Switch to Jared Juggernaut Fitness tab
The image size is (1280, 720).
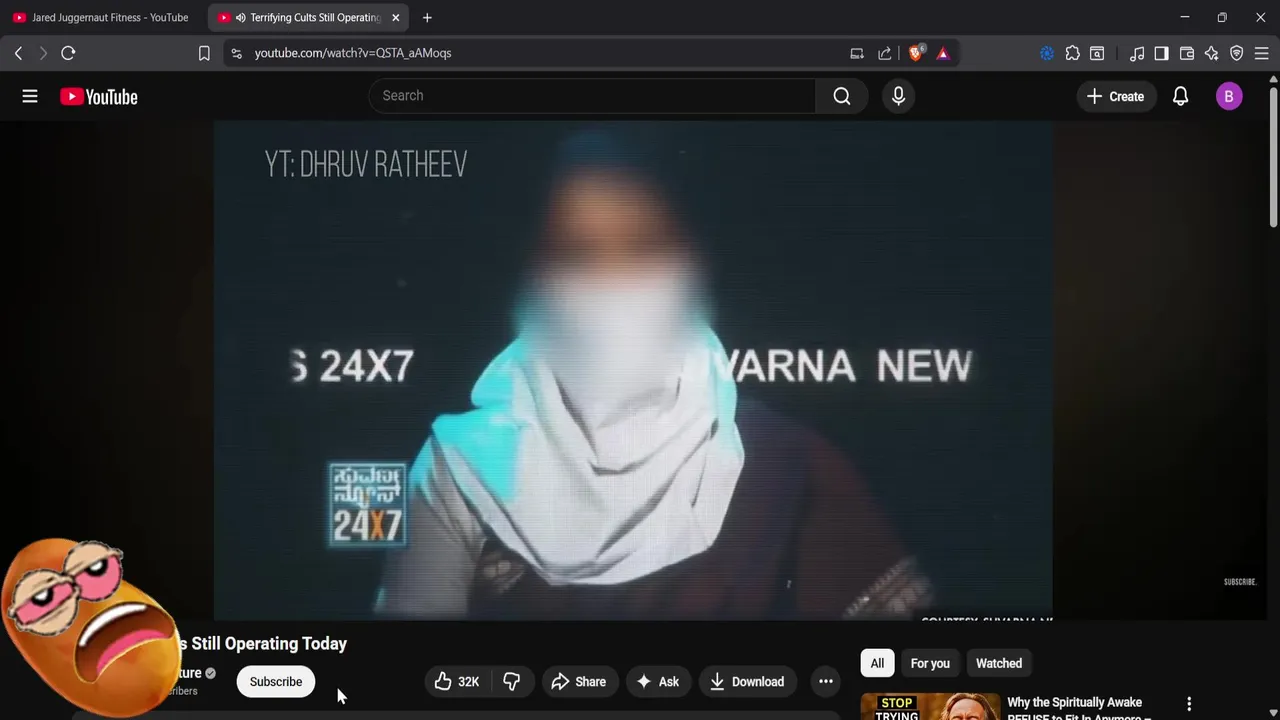coord(100,17)
